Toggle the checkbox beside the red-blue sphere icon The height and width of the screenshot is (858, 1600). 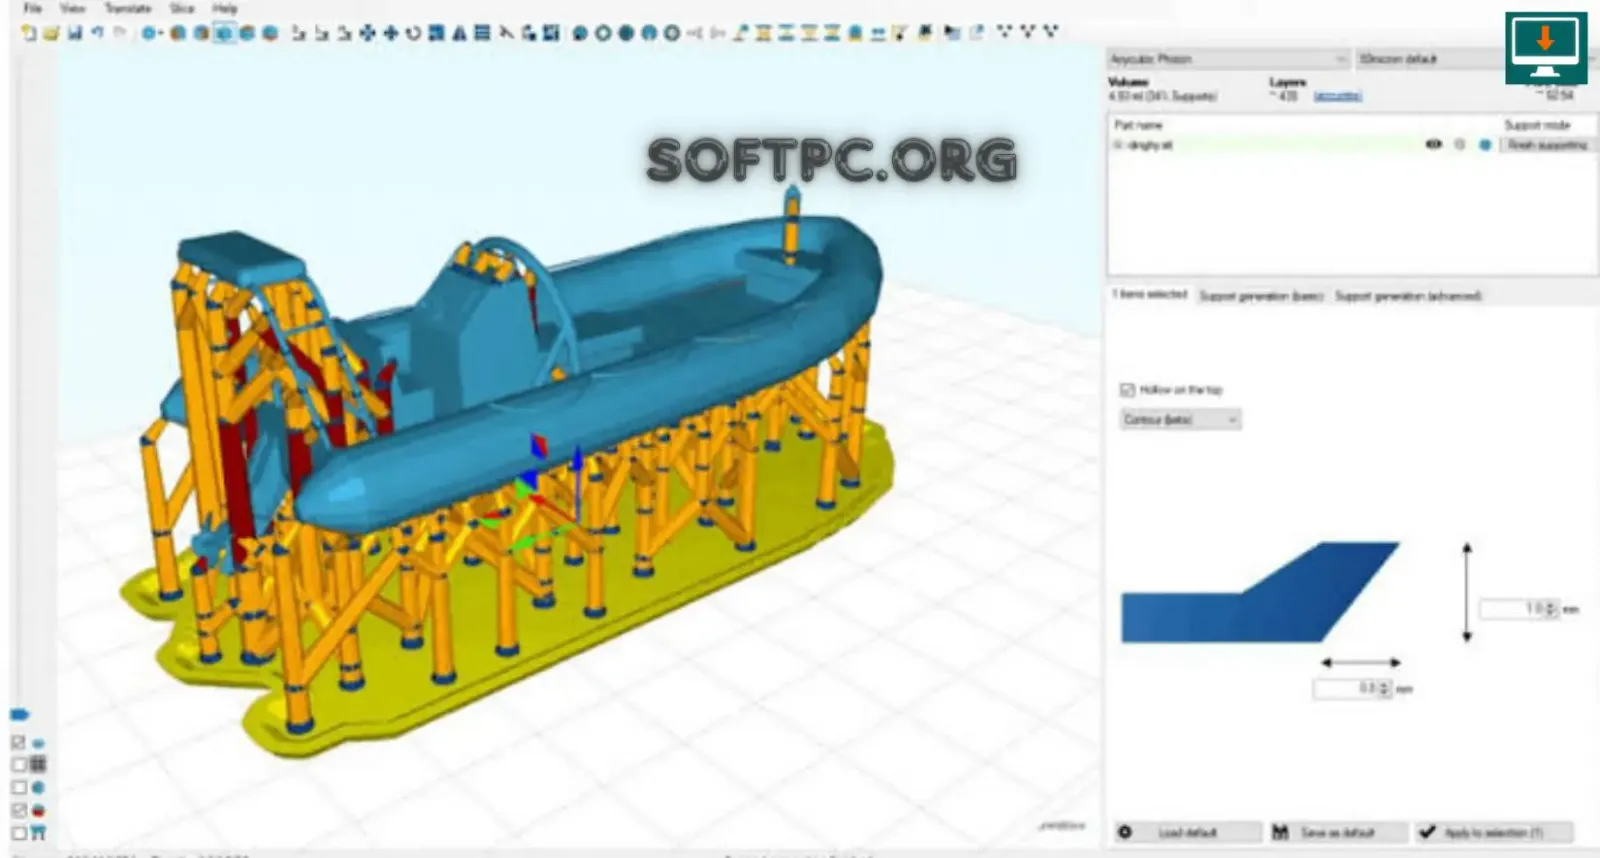click(18, 811)
